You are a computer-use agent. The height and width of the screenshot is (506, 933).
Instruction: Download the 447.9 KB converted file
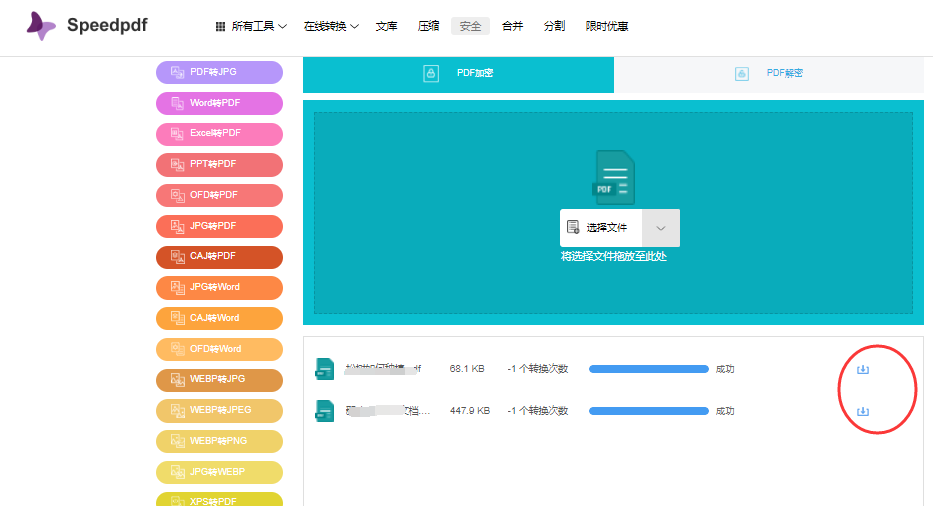(863, 411)
